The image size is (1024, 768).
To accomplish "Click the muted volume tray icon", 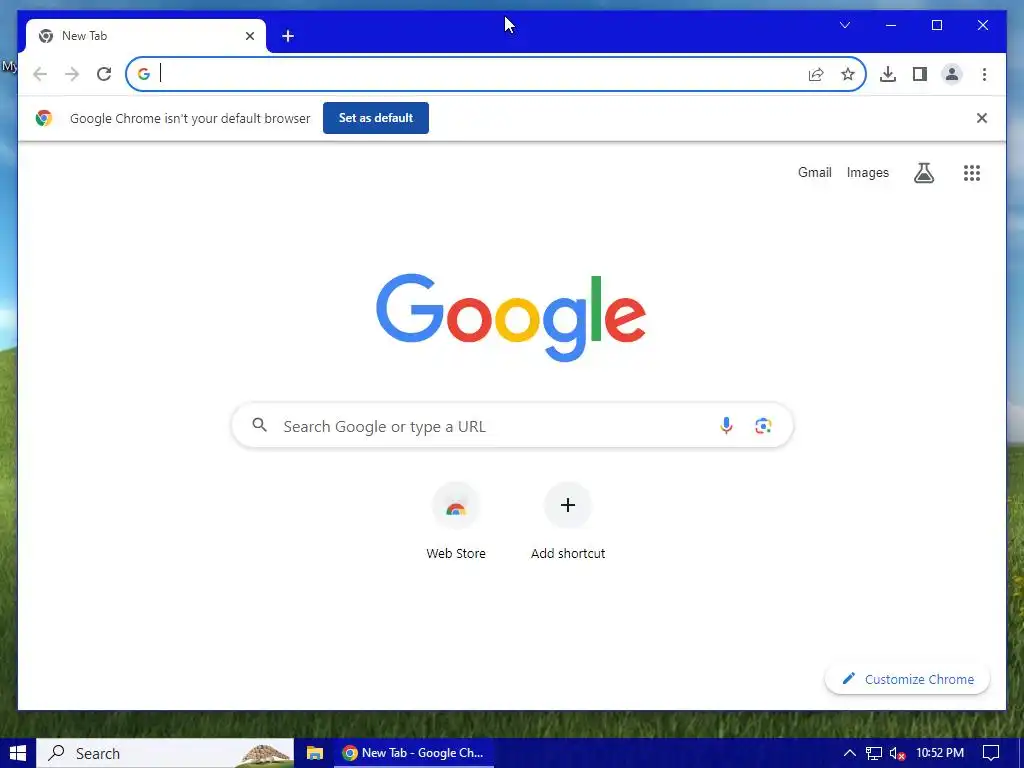I will pos(898,754).
